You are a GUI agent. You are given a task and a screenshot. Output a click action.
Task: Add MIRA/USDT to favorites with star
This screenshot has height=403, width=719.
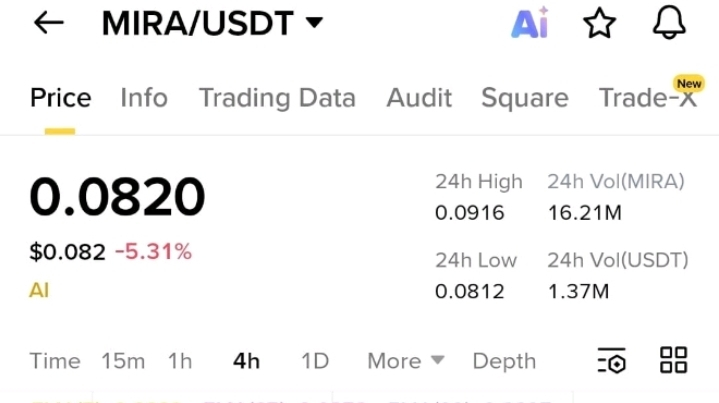599,23
